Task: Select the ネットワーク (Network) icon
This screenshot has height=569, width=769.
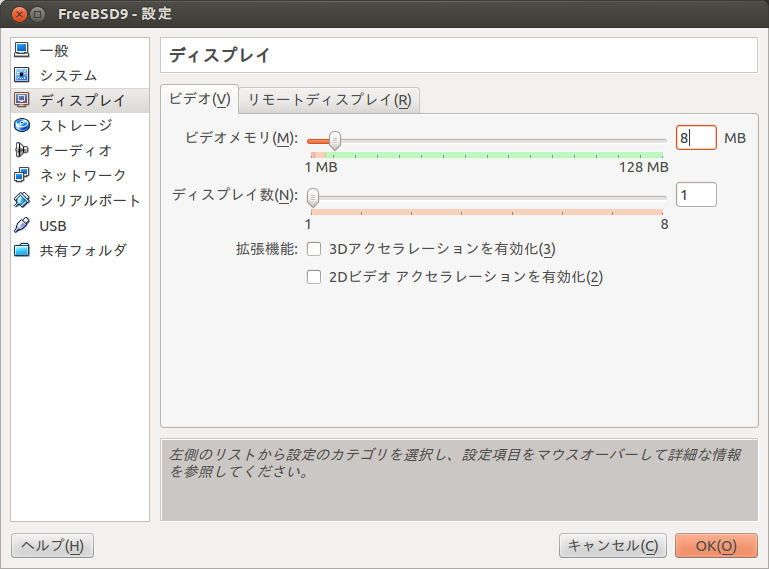Action: point(22,175)
